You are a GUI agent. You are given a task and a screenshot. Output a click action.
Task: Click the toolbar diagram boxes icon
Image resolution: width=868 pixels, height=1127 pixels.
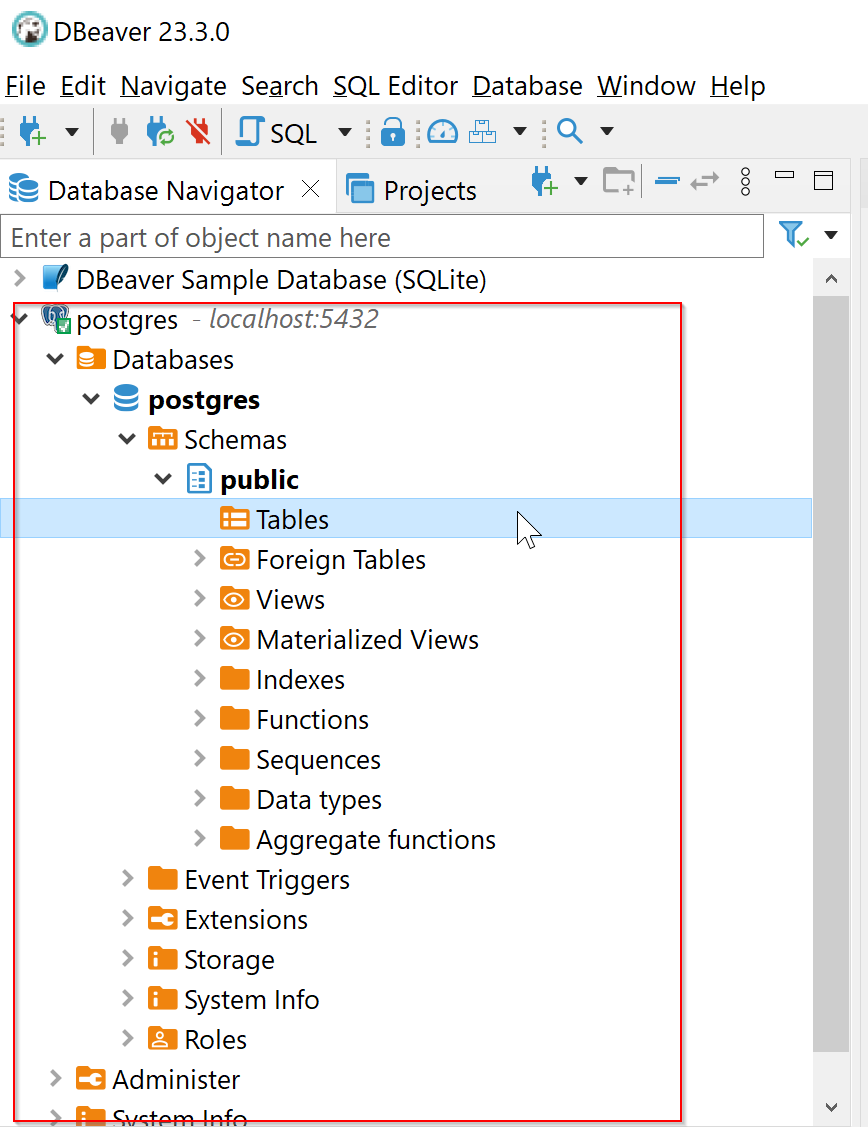pos(482,132)
